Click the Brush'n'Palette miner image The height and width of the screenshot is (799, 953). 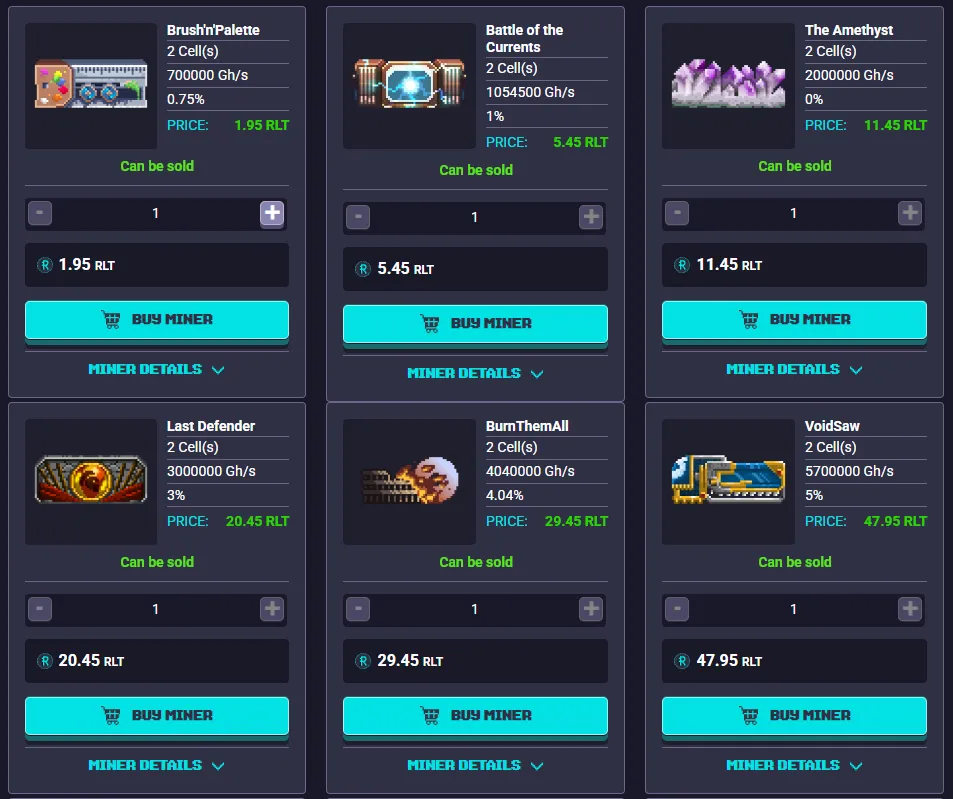coord(91,85)
